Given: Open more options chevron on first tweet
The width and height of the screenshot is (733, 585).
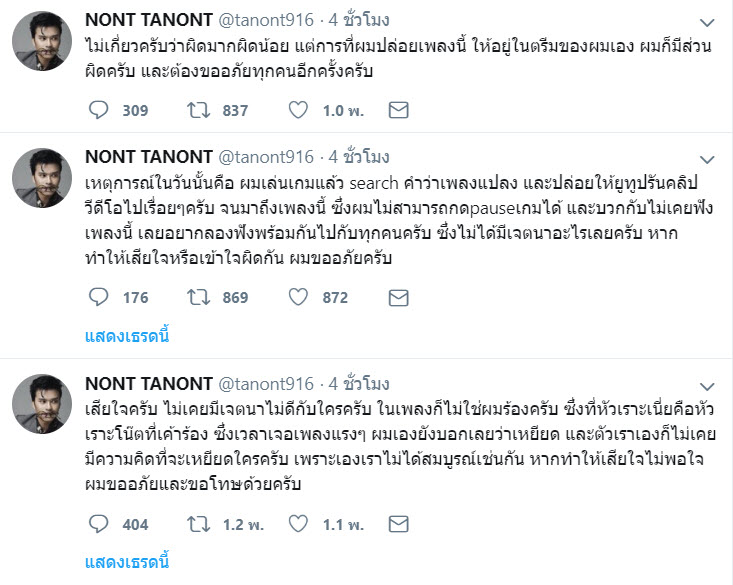Looking at the screenshot, I should coord(707,22).
